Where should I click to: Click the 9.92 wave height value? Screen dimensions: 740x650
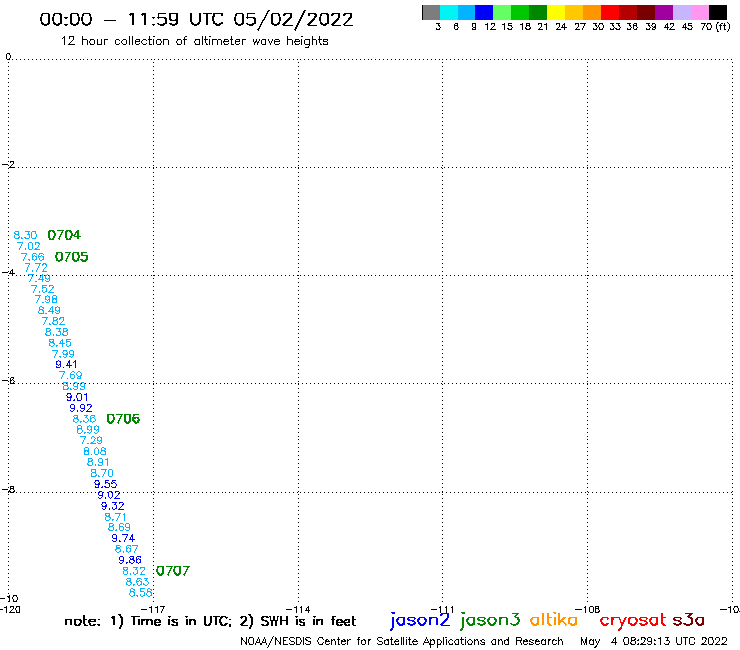coord(81,408)
